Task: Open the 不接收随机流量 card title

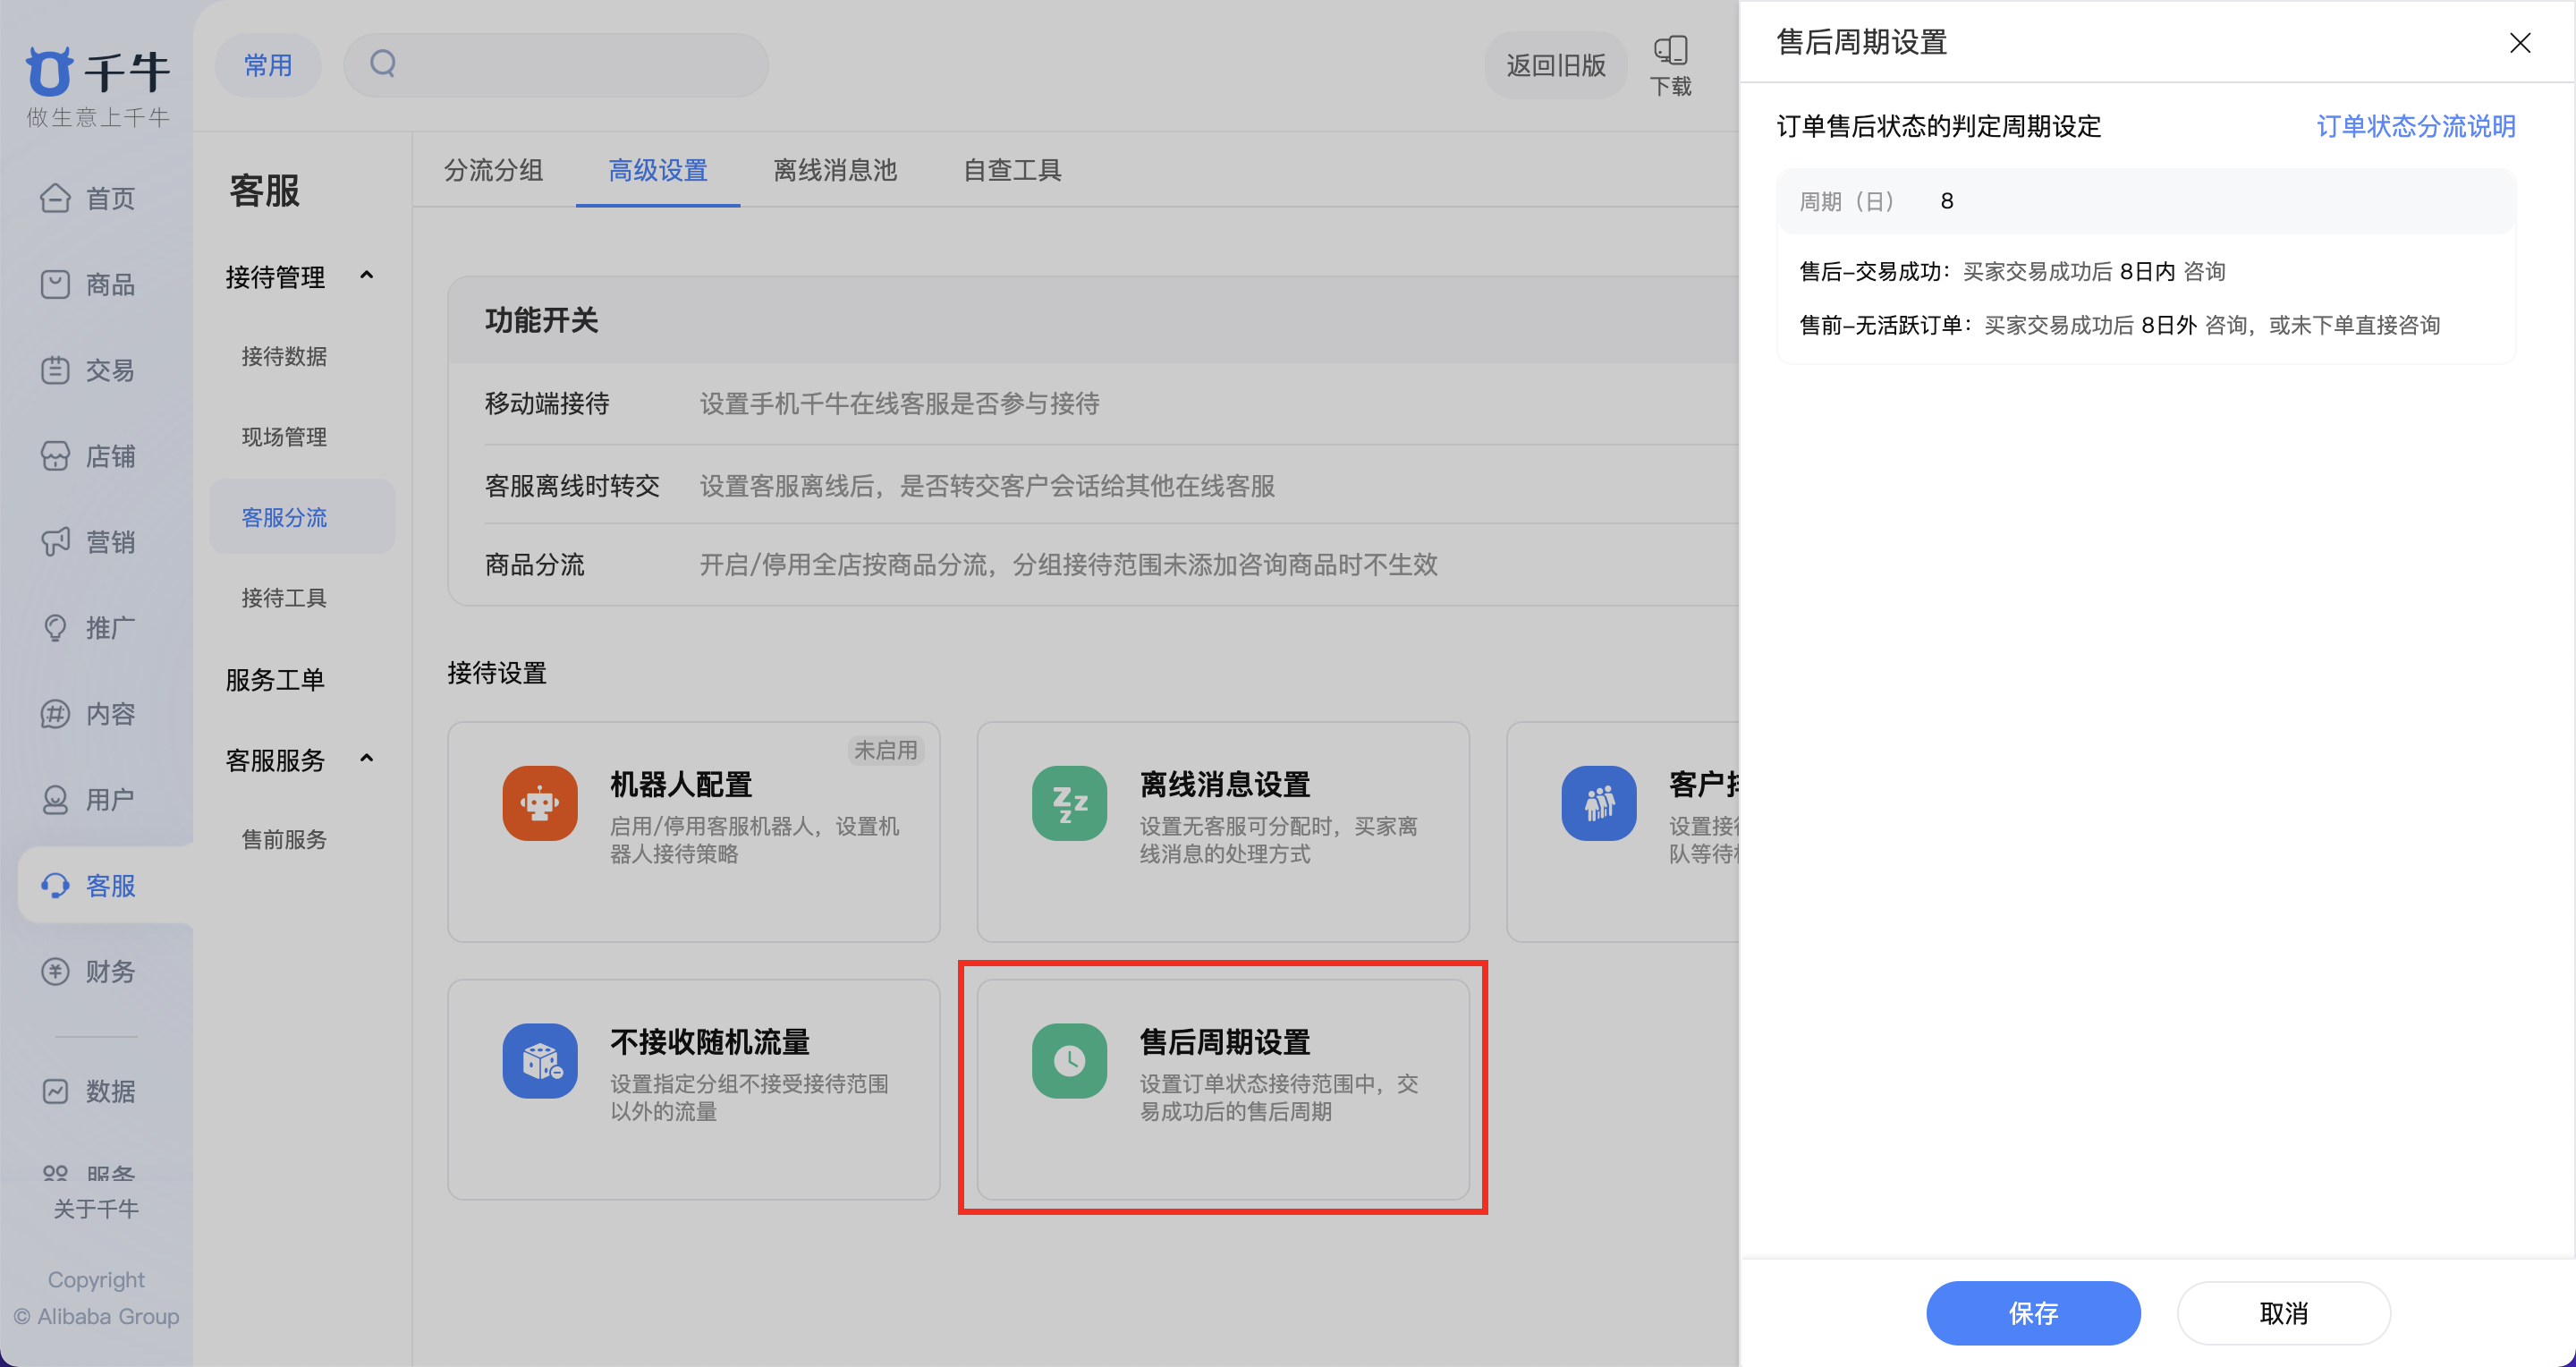Action: tap(710, 1042)
